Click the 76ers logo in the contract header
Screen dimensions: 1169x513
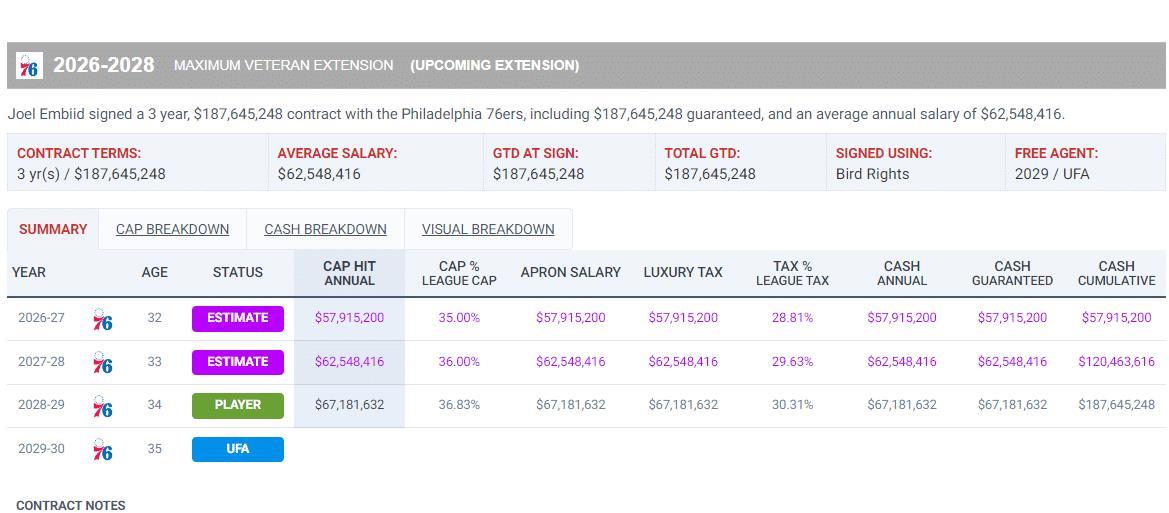point(29,66)
